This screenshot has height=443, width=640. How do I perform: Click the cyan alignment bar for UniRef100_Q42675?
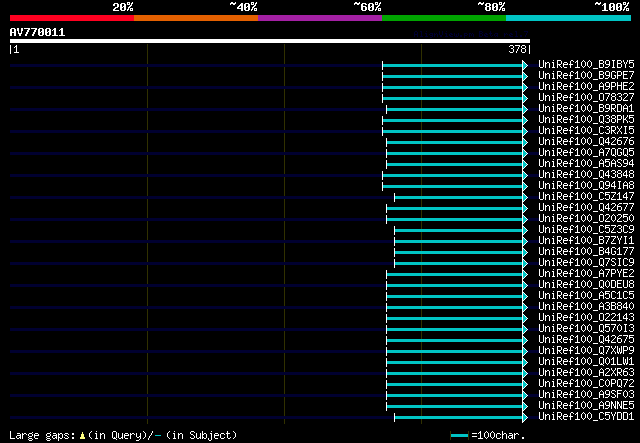[x=457, y=341]
